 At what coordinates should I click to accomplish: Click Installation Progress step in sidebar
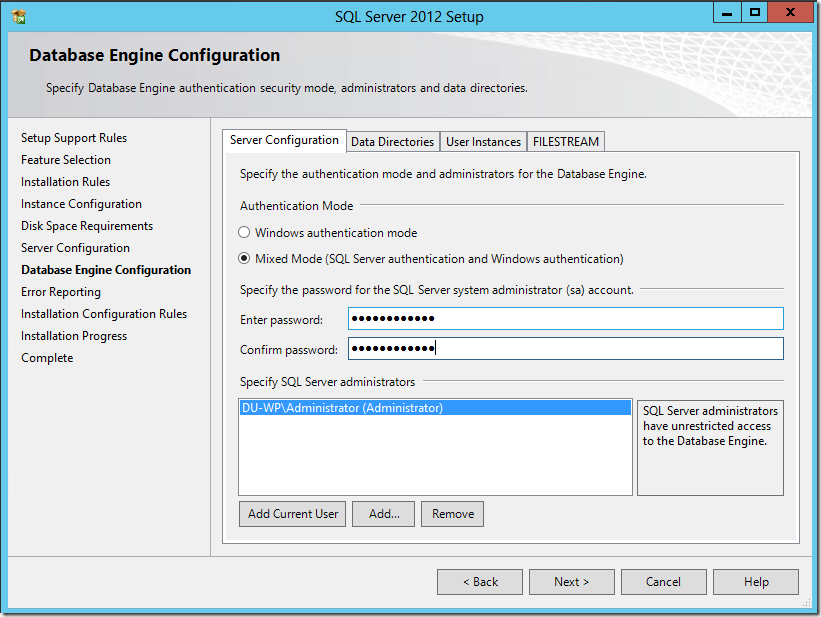74,336
